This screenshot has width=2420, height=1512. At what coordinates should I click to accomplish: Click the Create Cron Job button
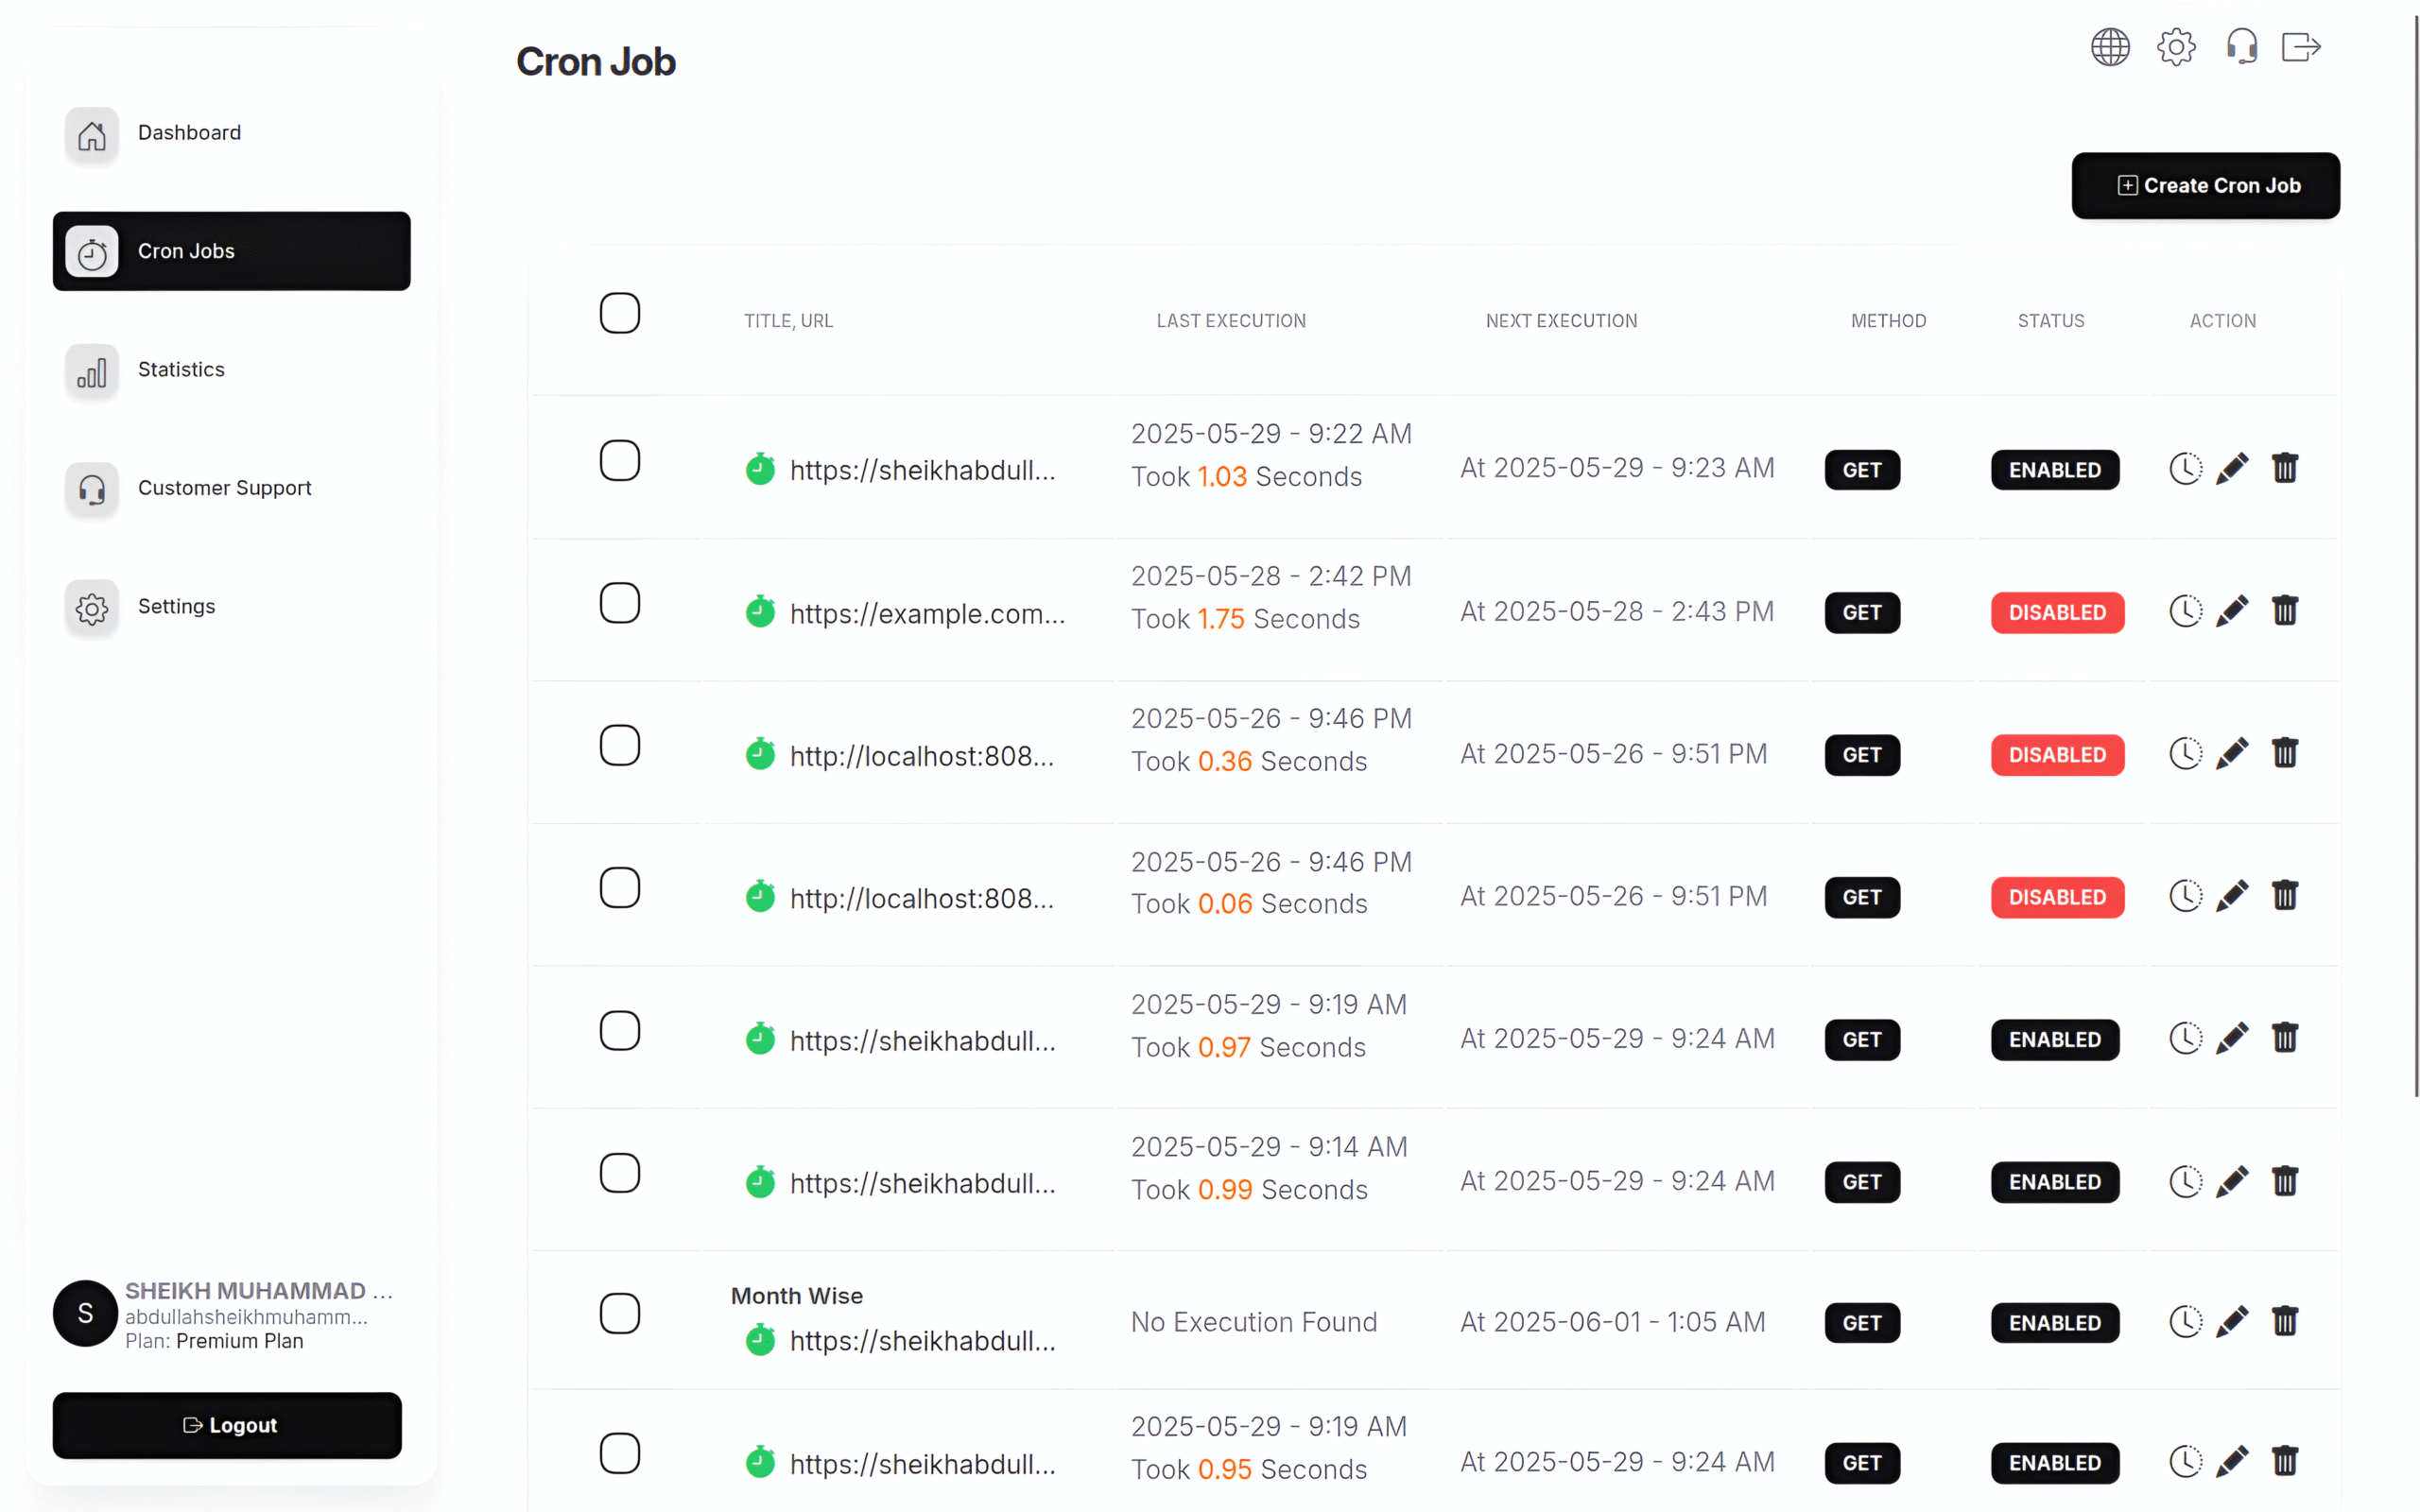(x=2205, y=186)
